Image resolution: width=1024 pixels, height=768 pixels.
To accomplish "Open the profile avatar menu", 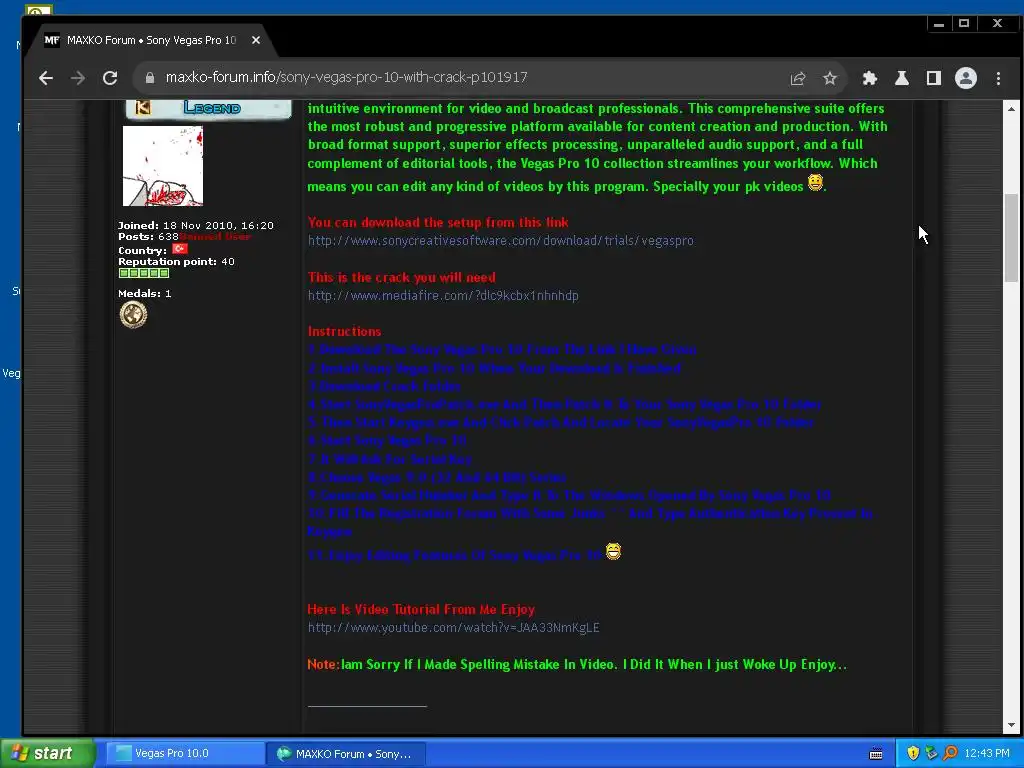I will click(965, 78).
